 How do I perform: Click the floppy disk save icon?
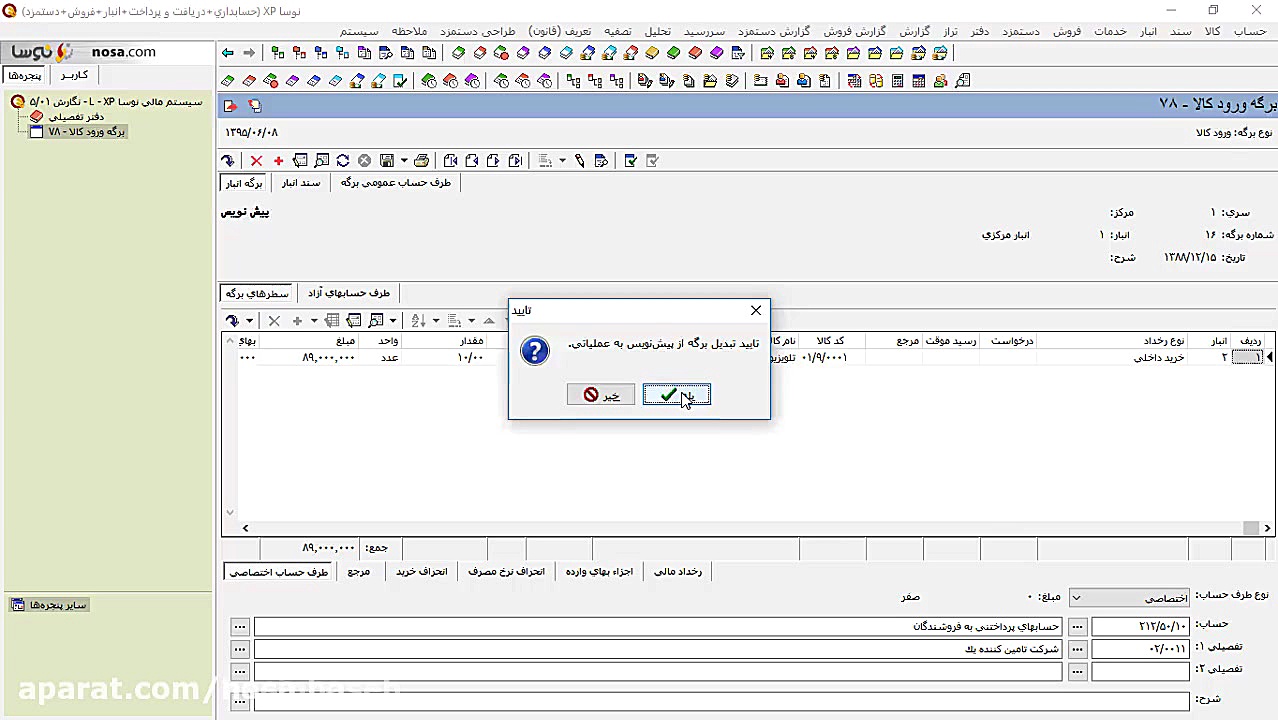point(387,160)
